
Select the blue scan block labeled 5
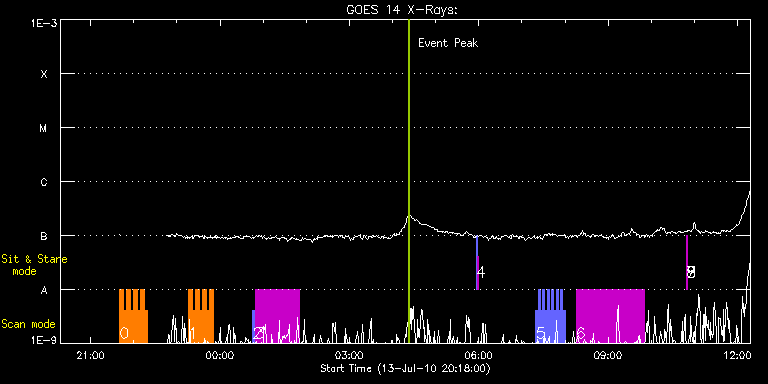pyautogui.click(x=551, y=316)
